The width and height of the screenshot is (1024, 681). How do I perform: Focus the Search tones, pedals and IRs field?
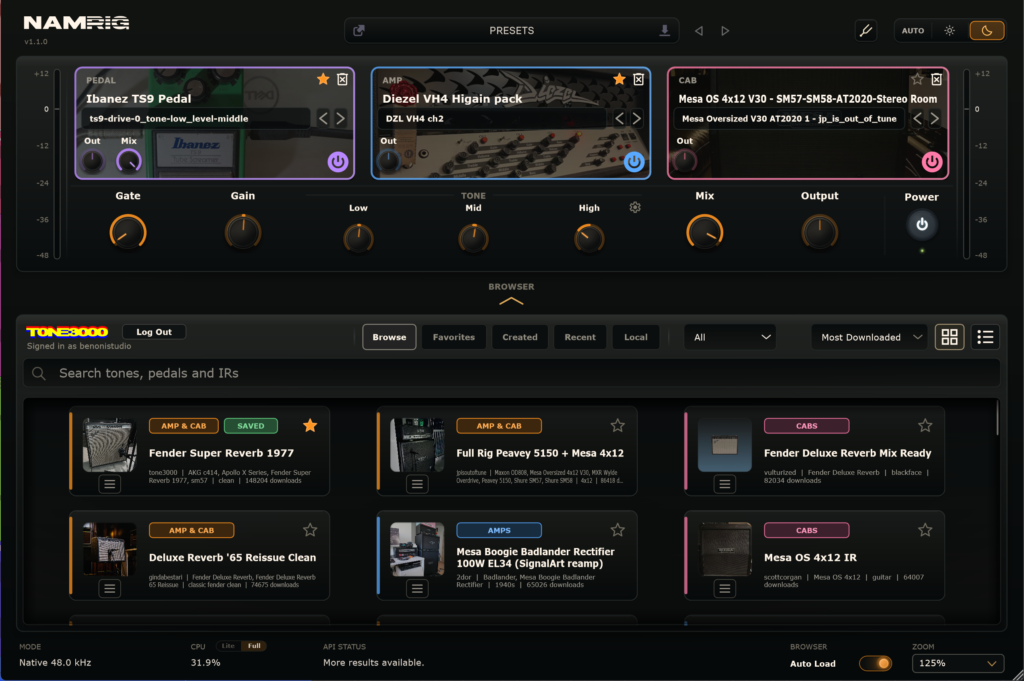coord(512,373)
